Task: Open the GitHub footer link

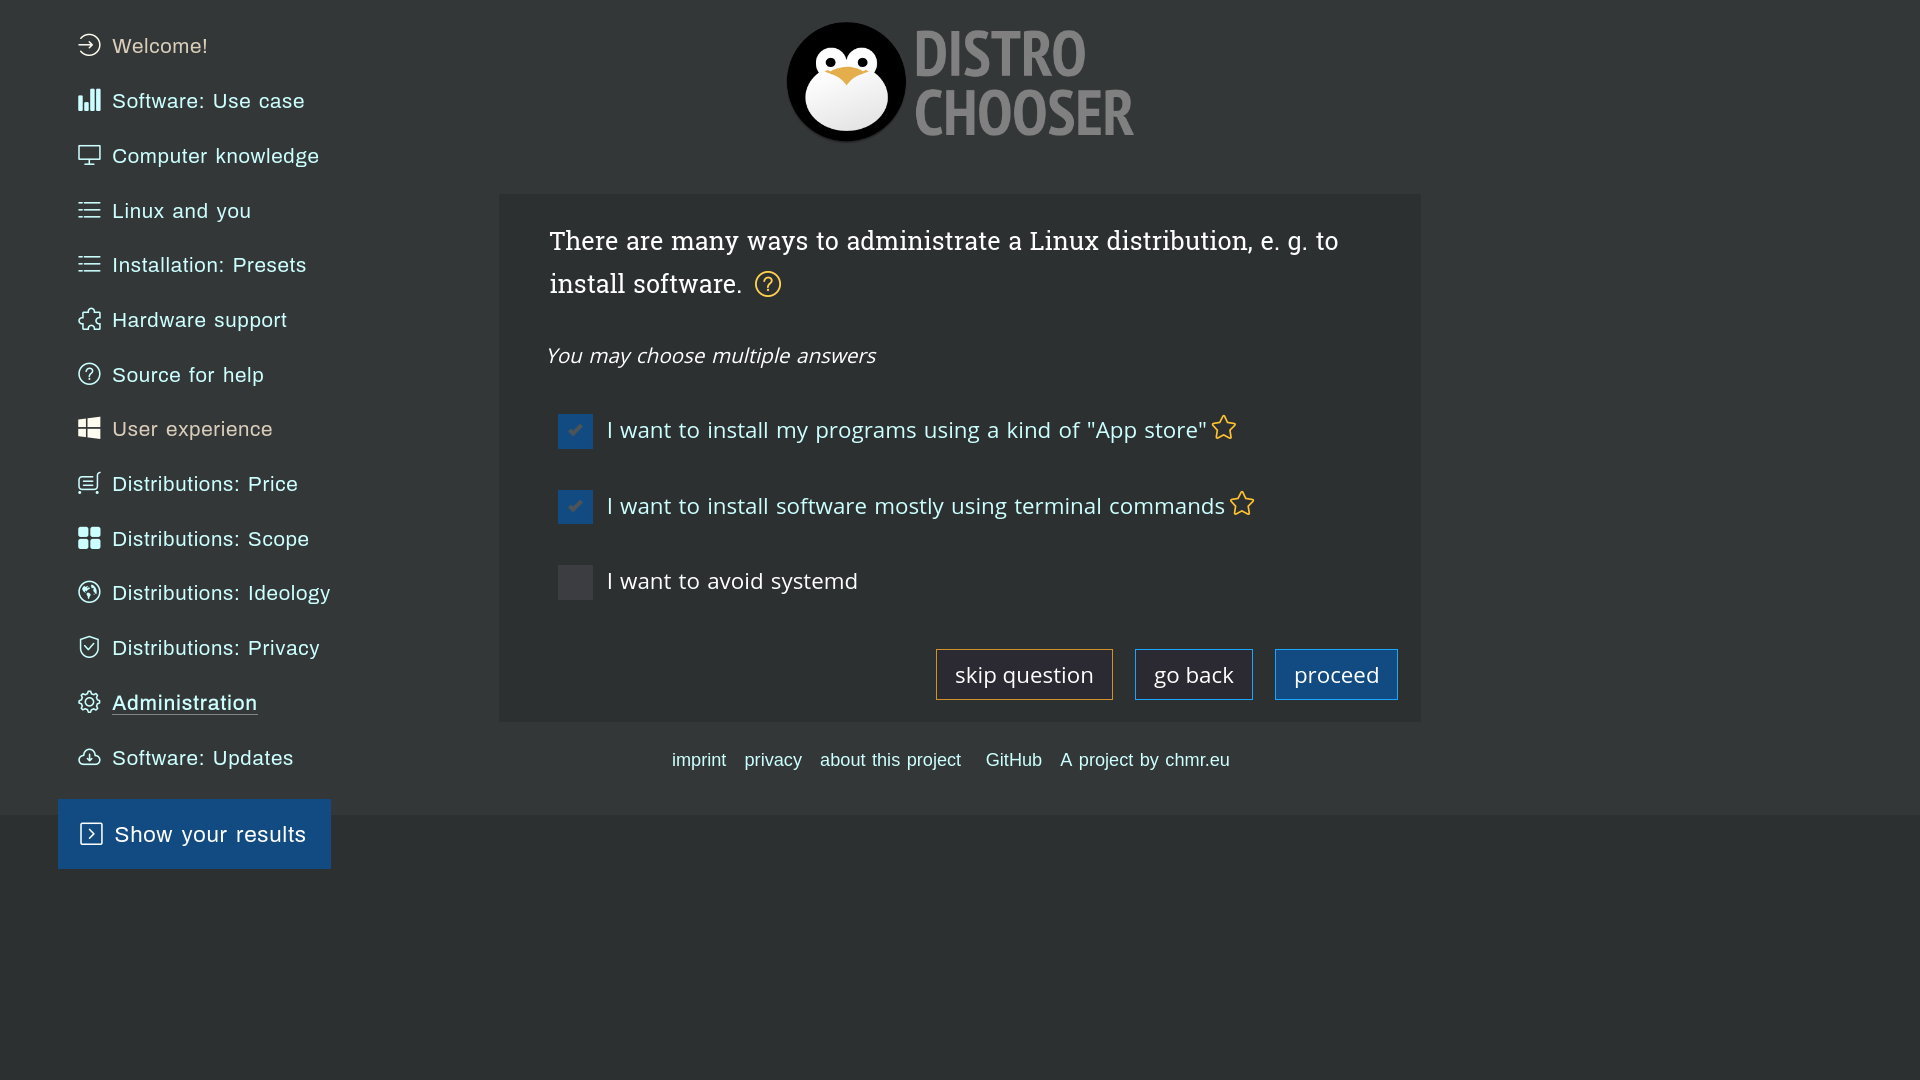Action: [1013, 760]
